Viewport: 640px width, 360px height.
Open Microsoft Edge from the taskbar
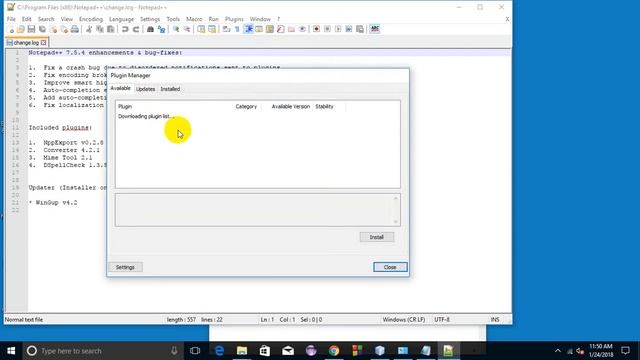click(x=219, y=351)
